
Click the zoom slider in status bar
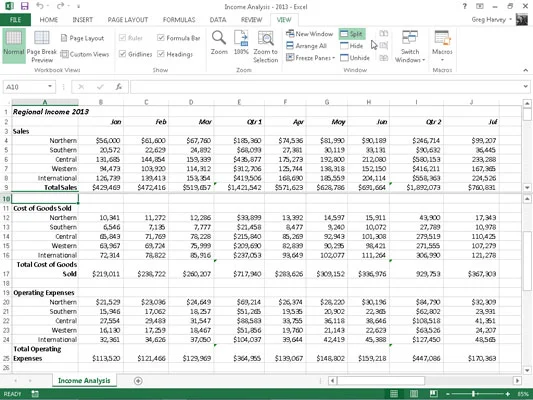(x=473, y=394)
